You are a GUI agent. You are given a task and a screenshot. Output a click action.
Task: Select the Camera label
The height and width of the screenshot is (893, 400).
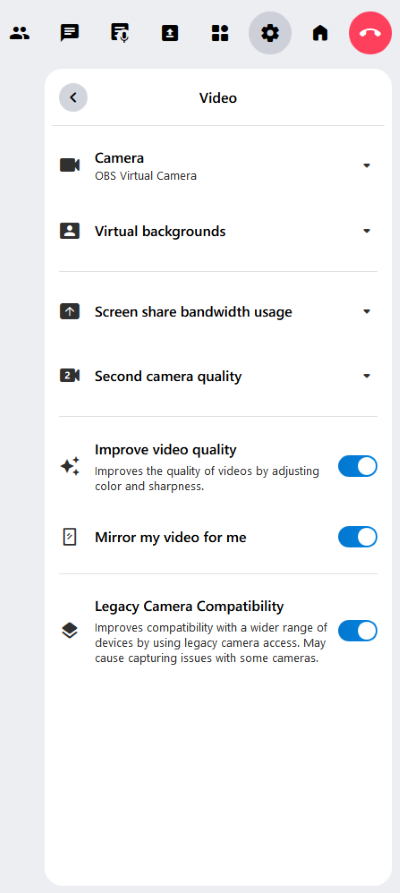coord(119,158)
